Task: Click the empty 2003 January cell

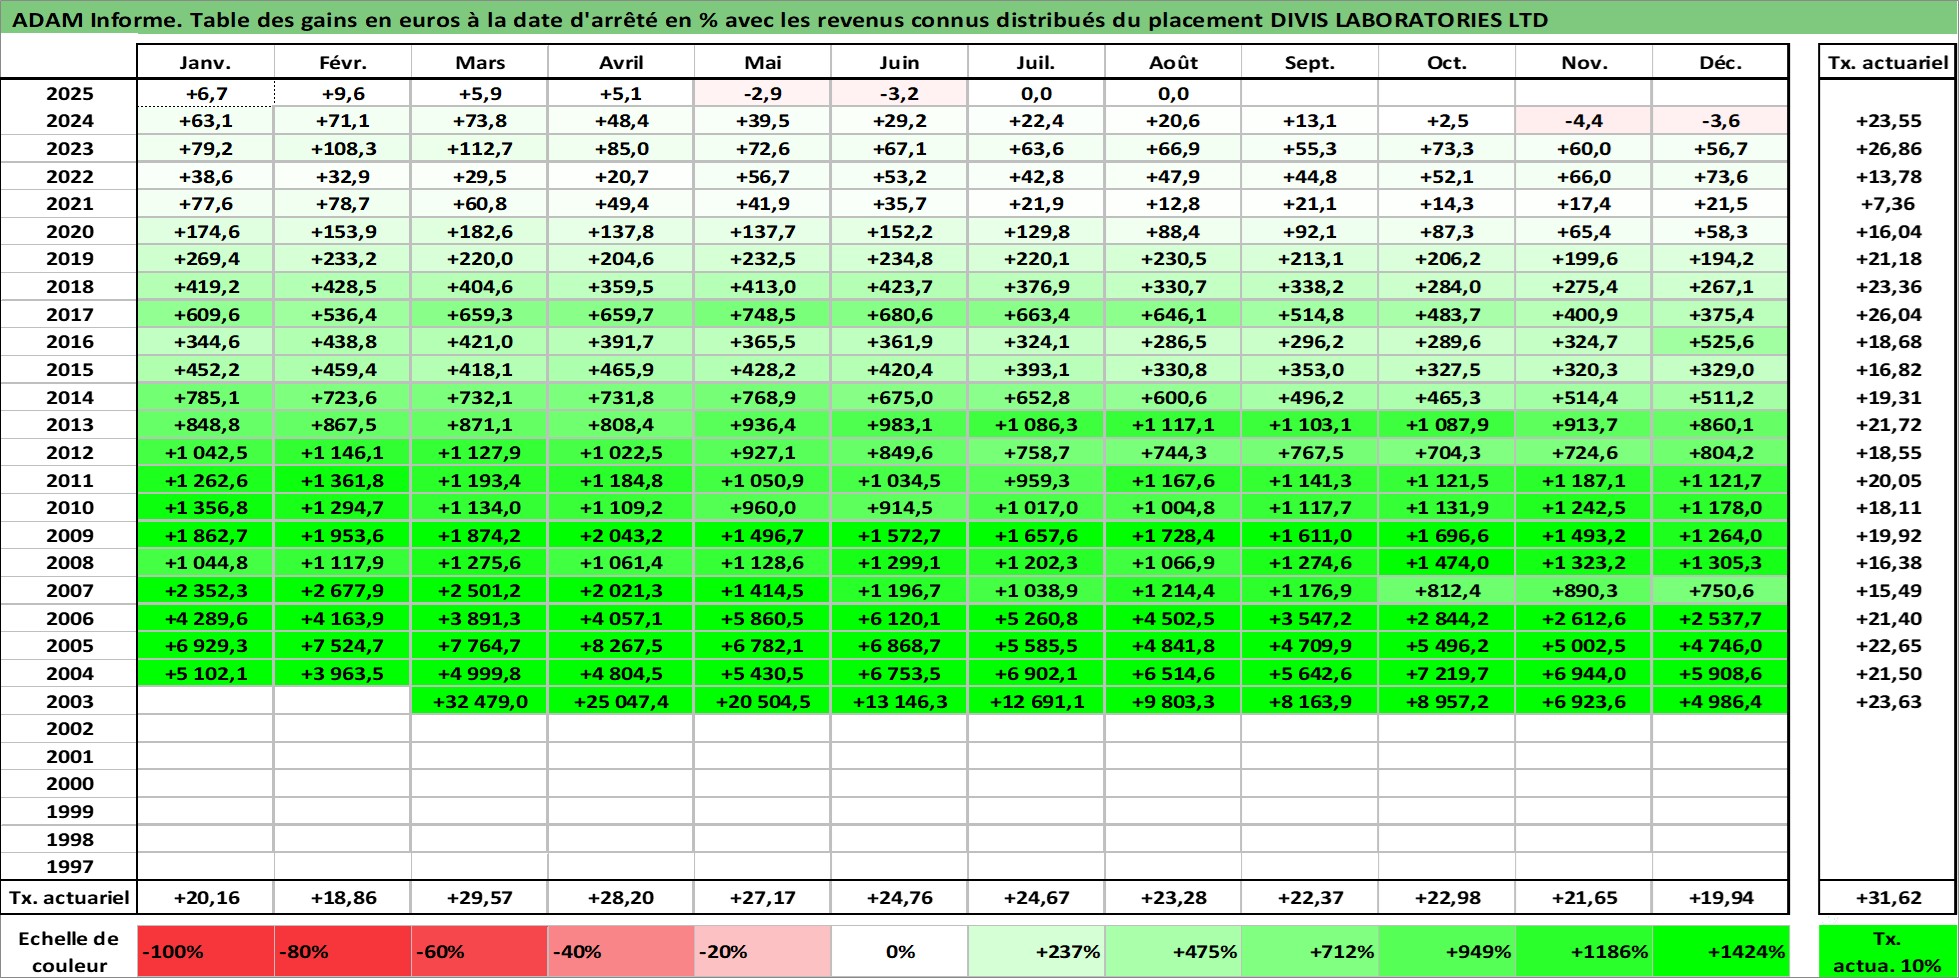Action: 205,701
